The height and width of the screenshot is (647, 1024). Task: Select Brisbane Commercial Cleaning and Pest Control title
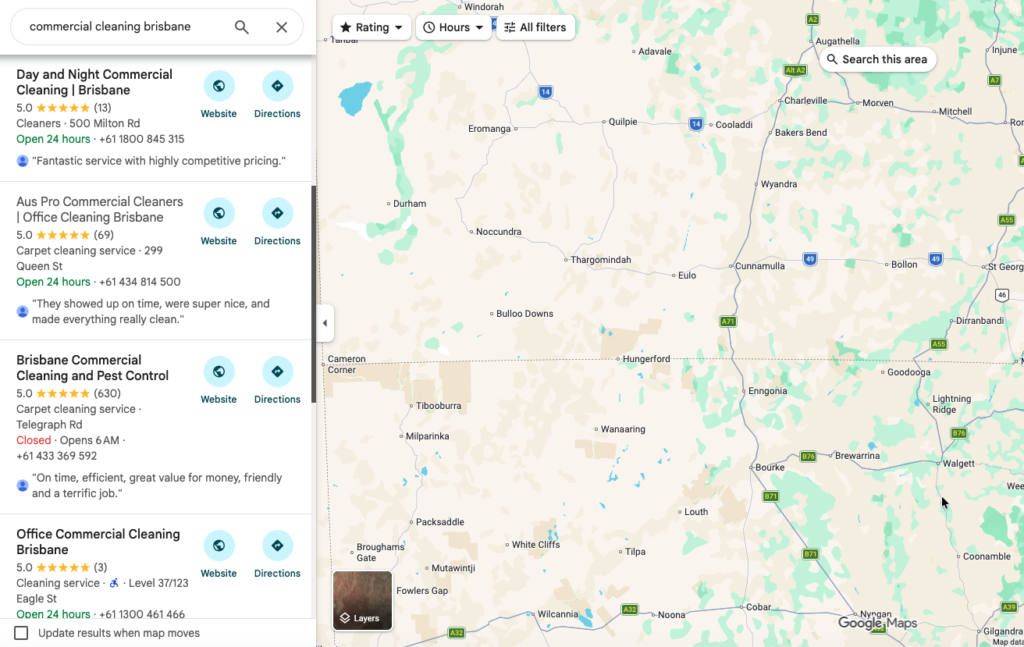93,368
